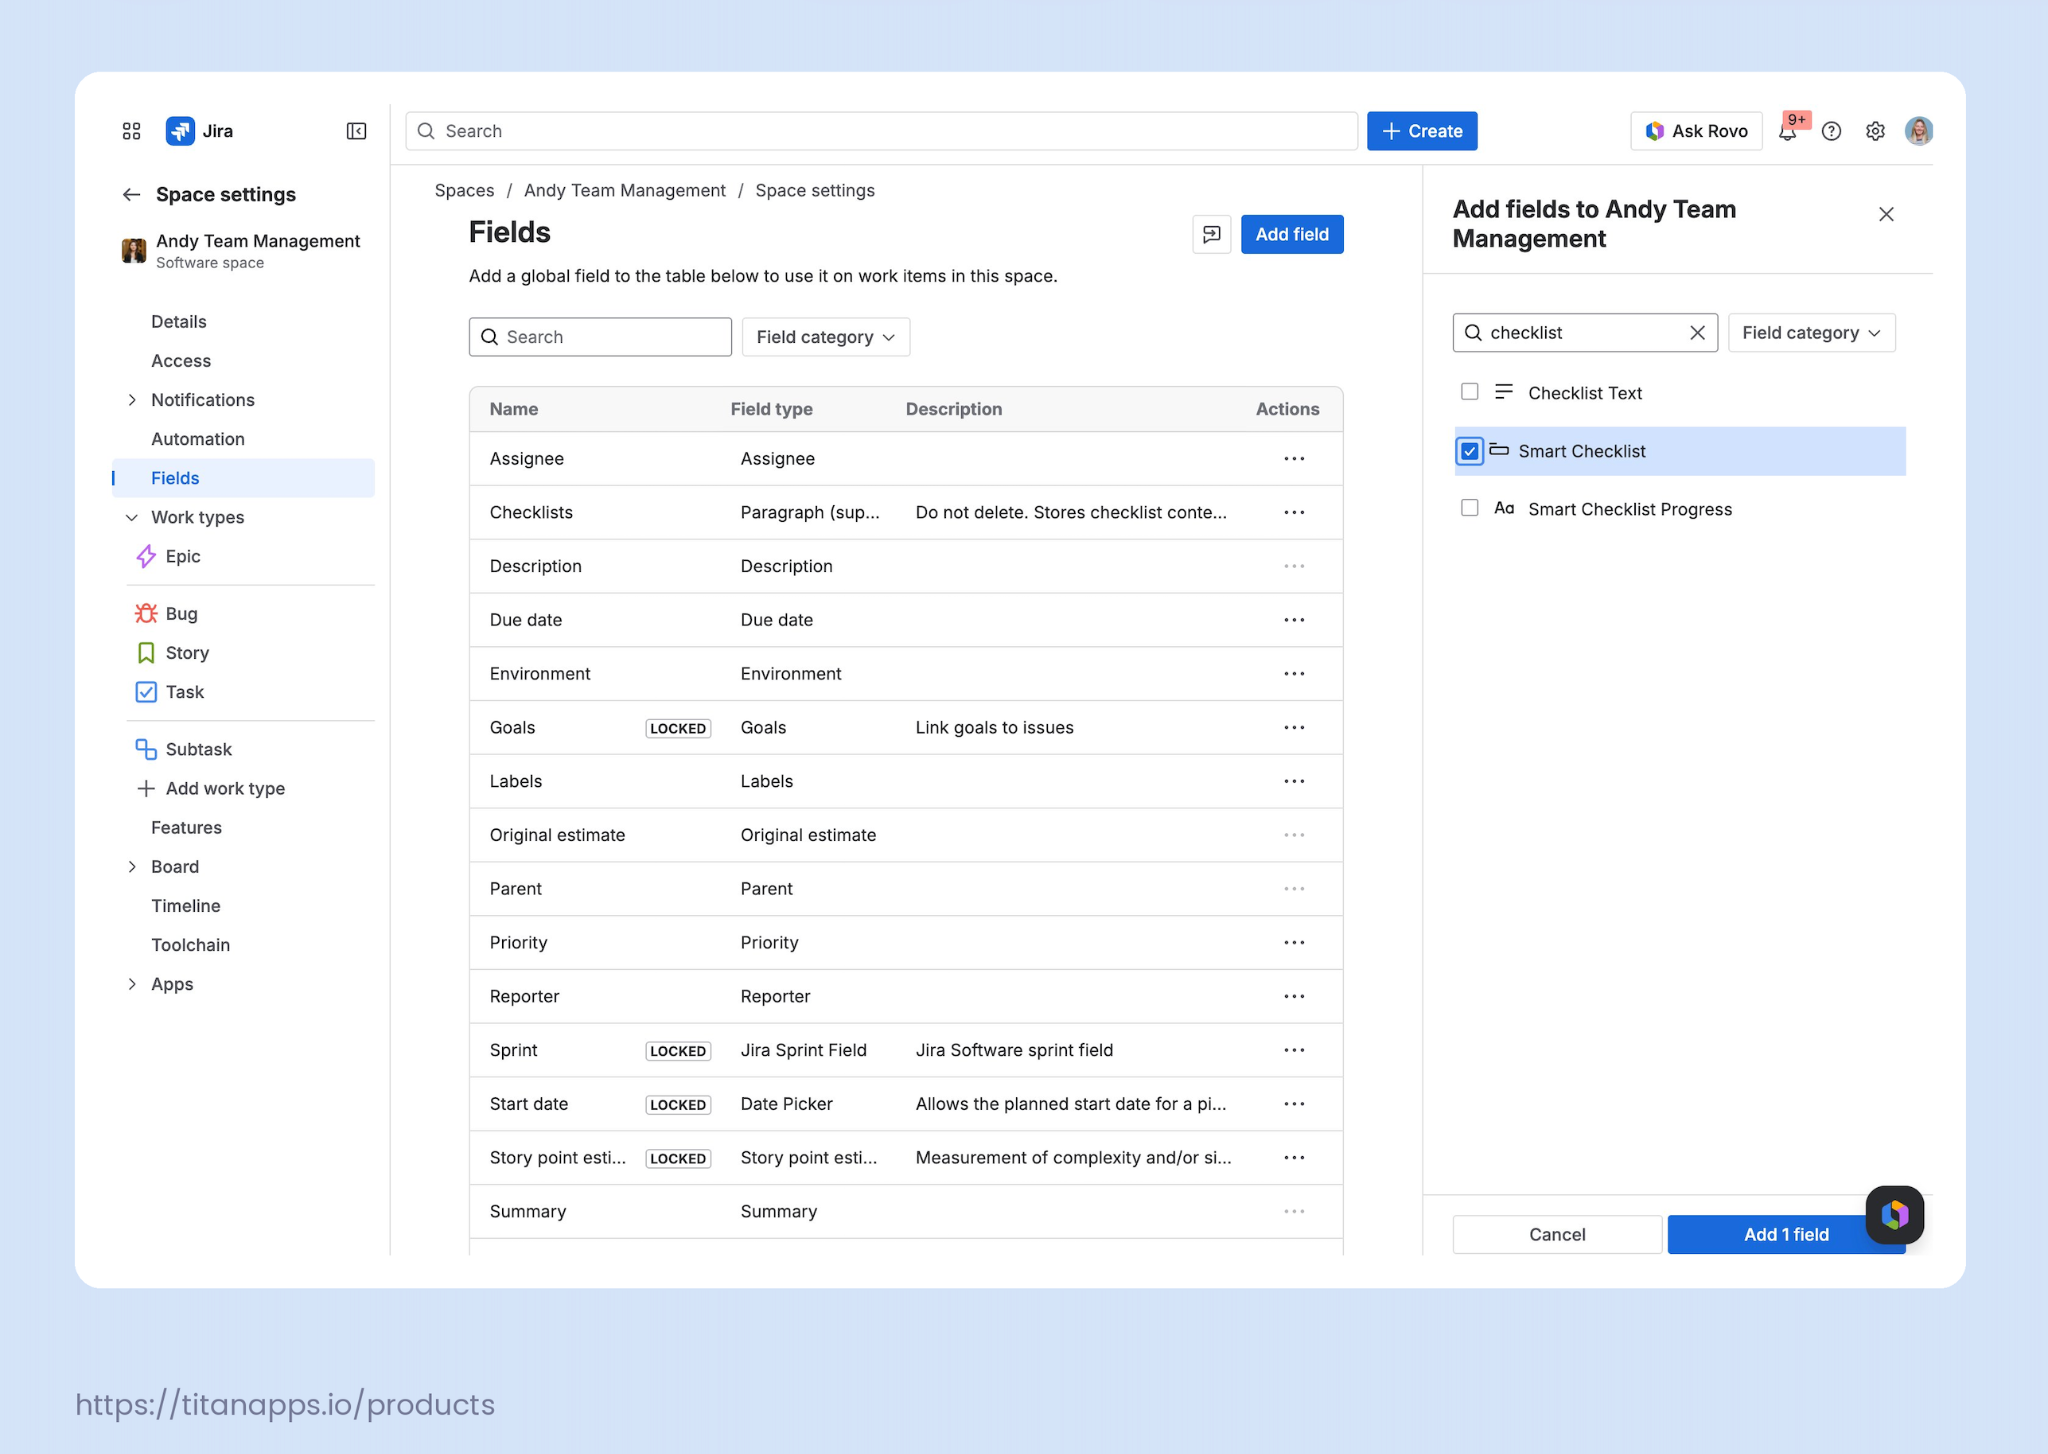Open the floating Rovo chat icon
This screenshot has height=1454, width=2048.
1894,1214
